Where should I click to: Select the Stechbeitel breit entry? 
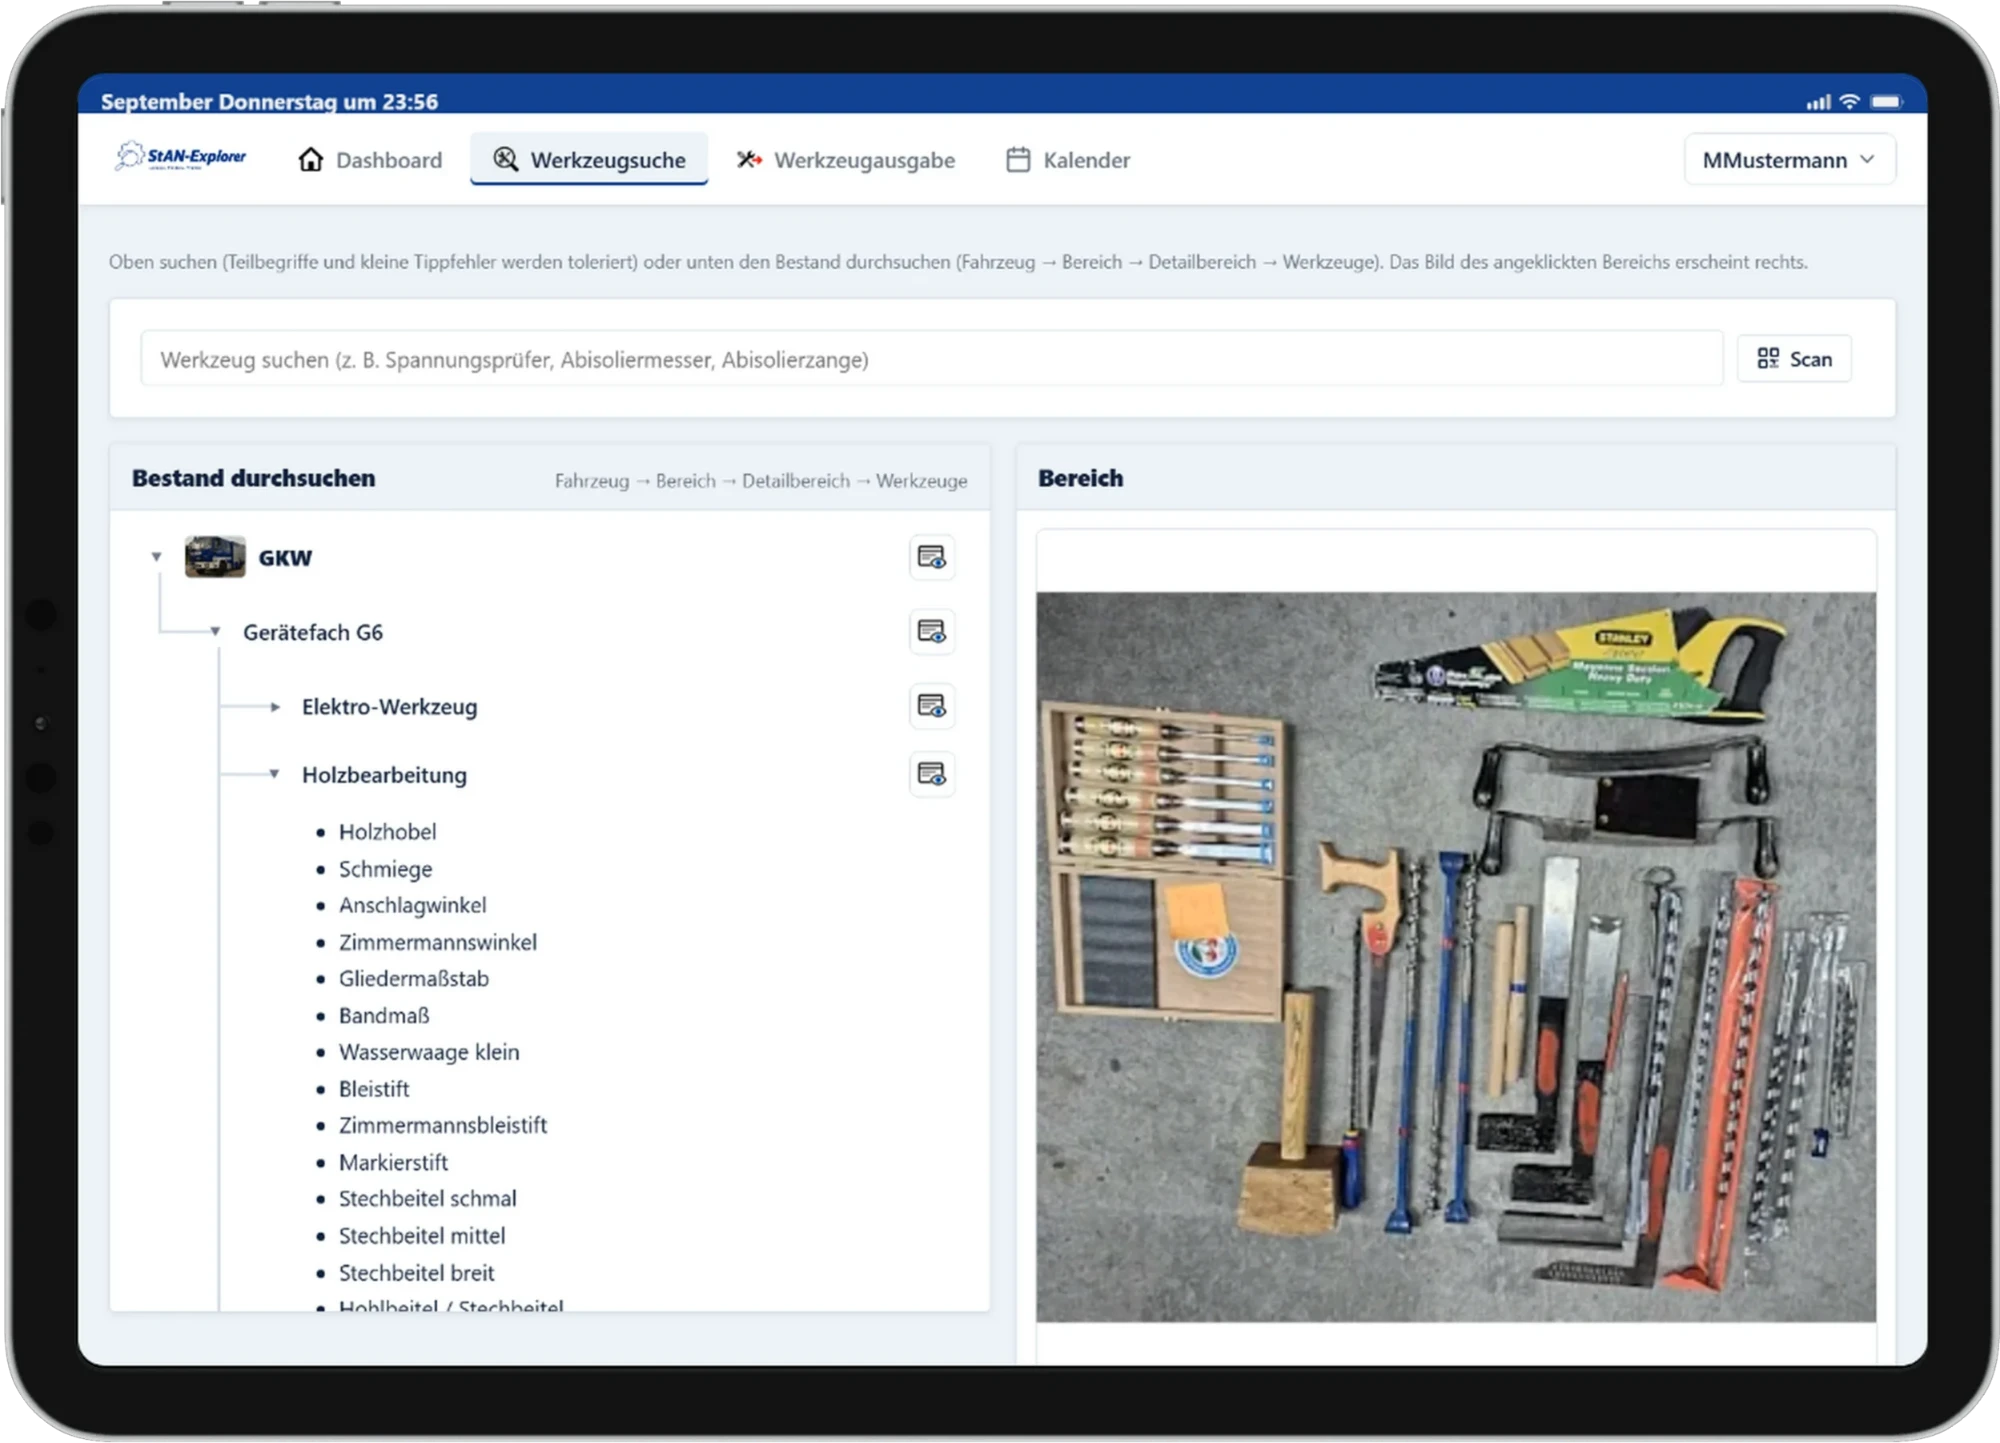point(416,1273)
